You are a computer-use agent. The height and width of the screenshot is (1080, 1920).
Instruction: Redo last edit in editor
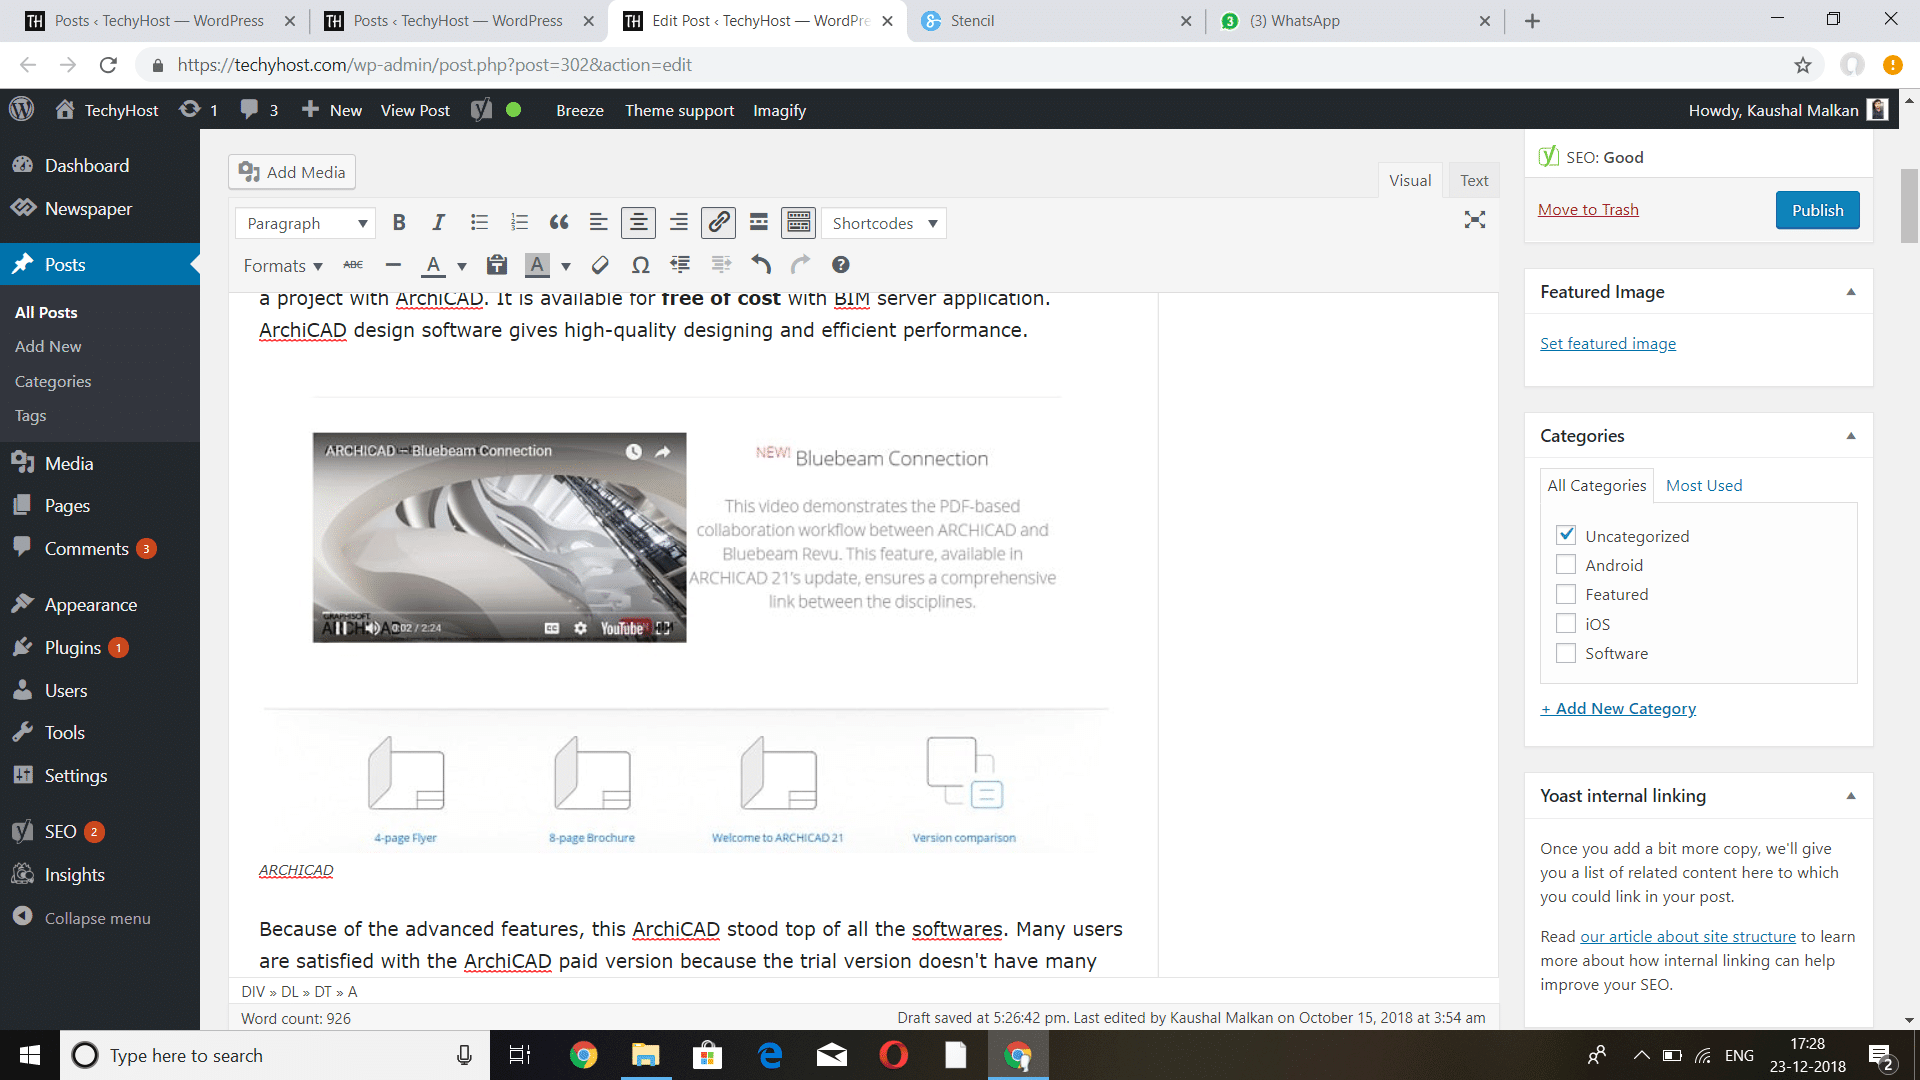coord(800,265)
